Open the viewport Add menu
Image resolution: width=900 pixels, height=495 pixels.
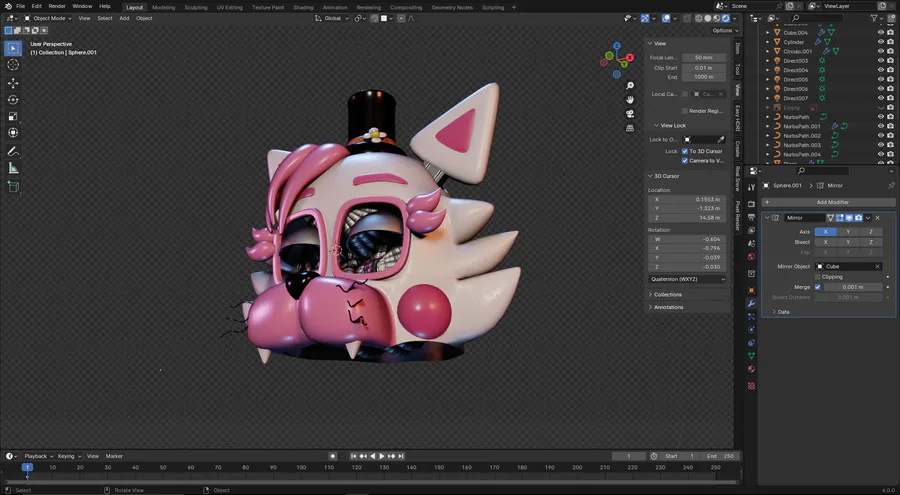click(x=124, y=18)
